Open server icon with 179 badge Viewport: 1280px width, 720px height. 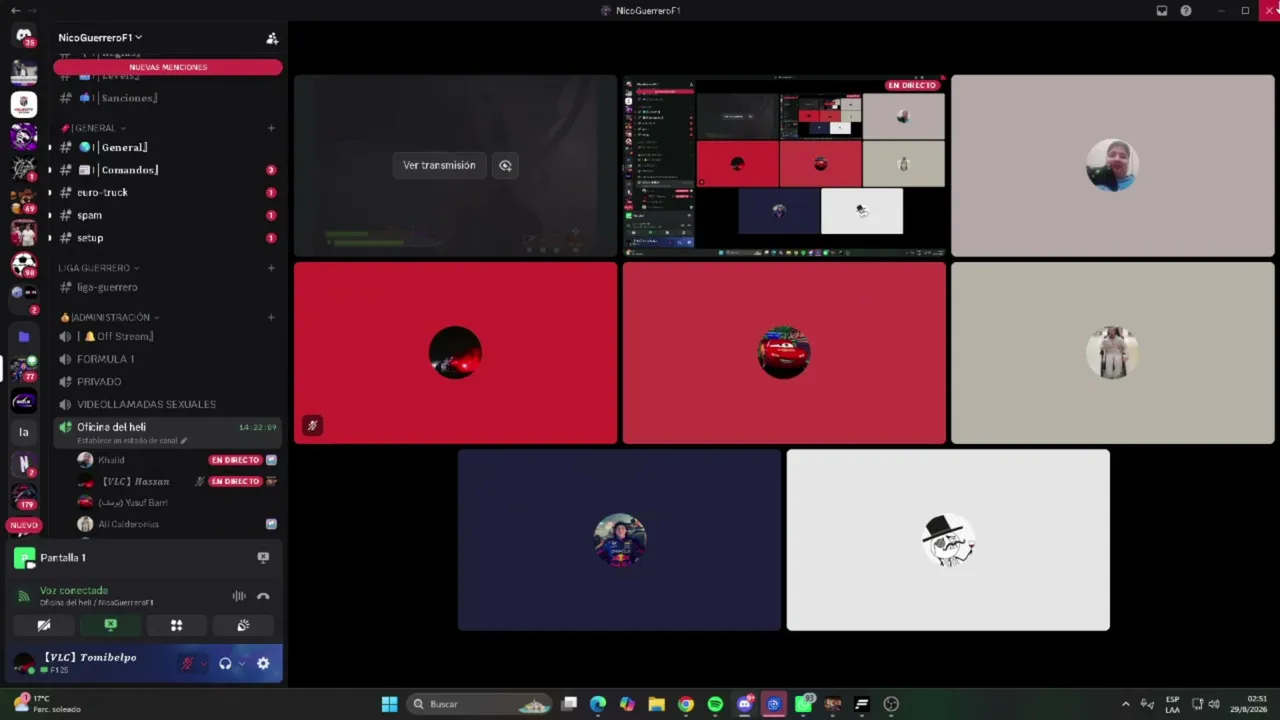point(24,495)
